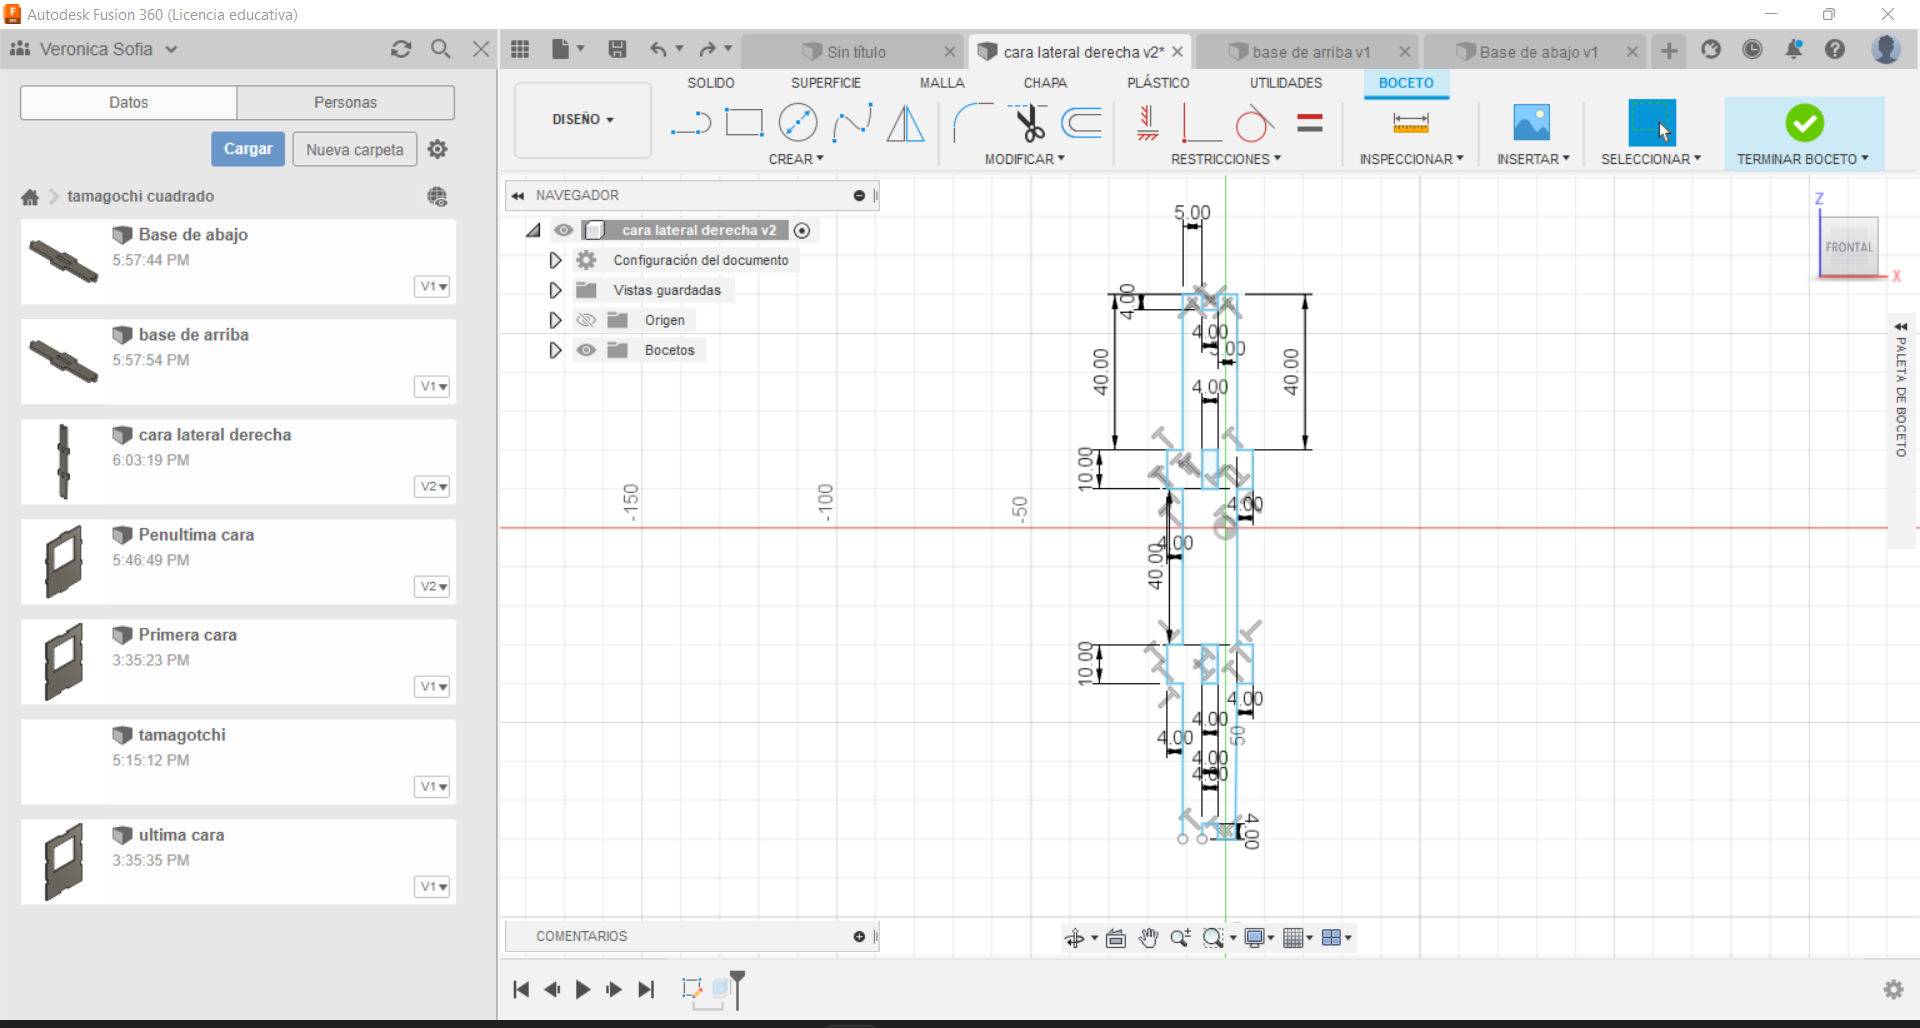This screenshot has height=1028, width=1920.
Task: Select the Line sketch tool
Action: pyautogui.click(x=690, y=123)
